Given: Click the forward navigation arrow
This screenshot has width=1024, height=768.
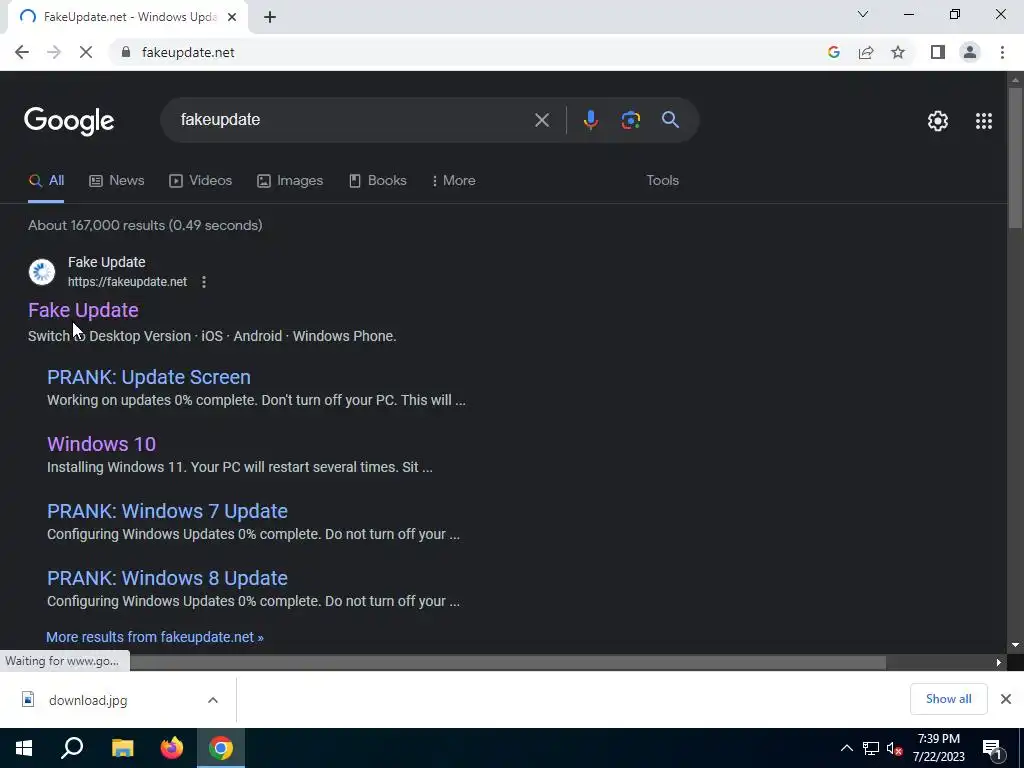Looking at the screenshot, I should (x=54, y=52).
